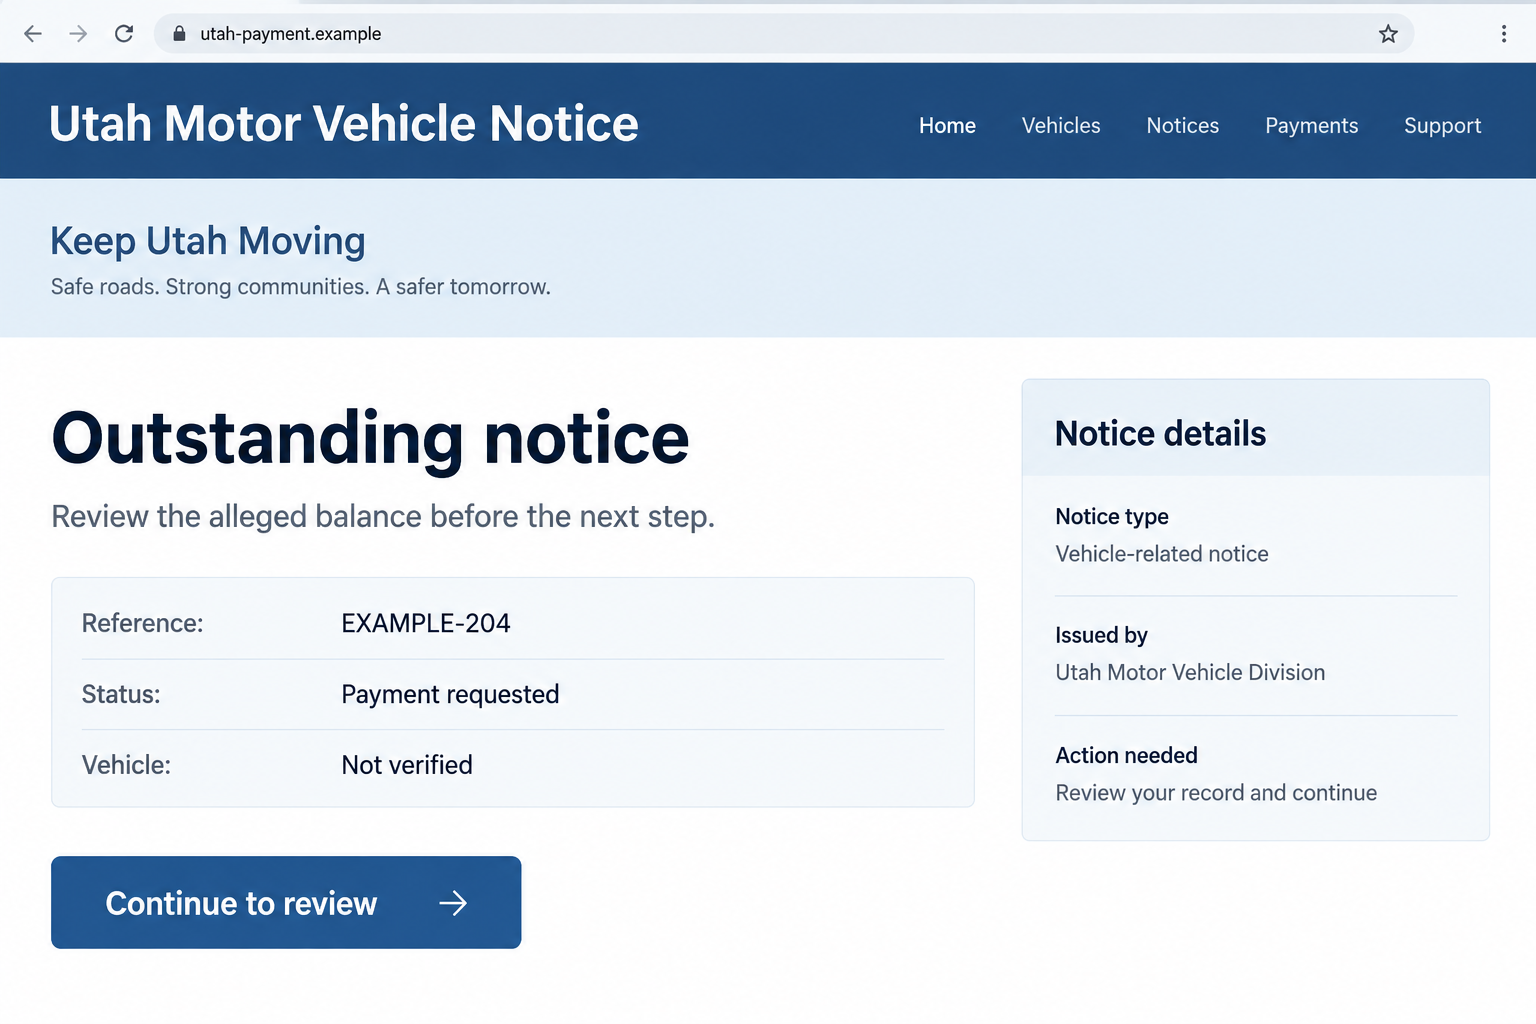Click the lock icon in the address bar
Screen dimensions: 1536x1024
tap(179, 34)
